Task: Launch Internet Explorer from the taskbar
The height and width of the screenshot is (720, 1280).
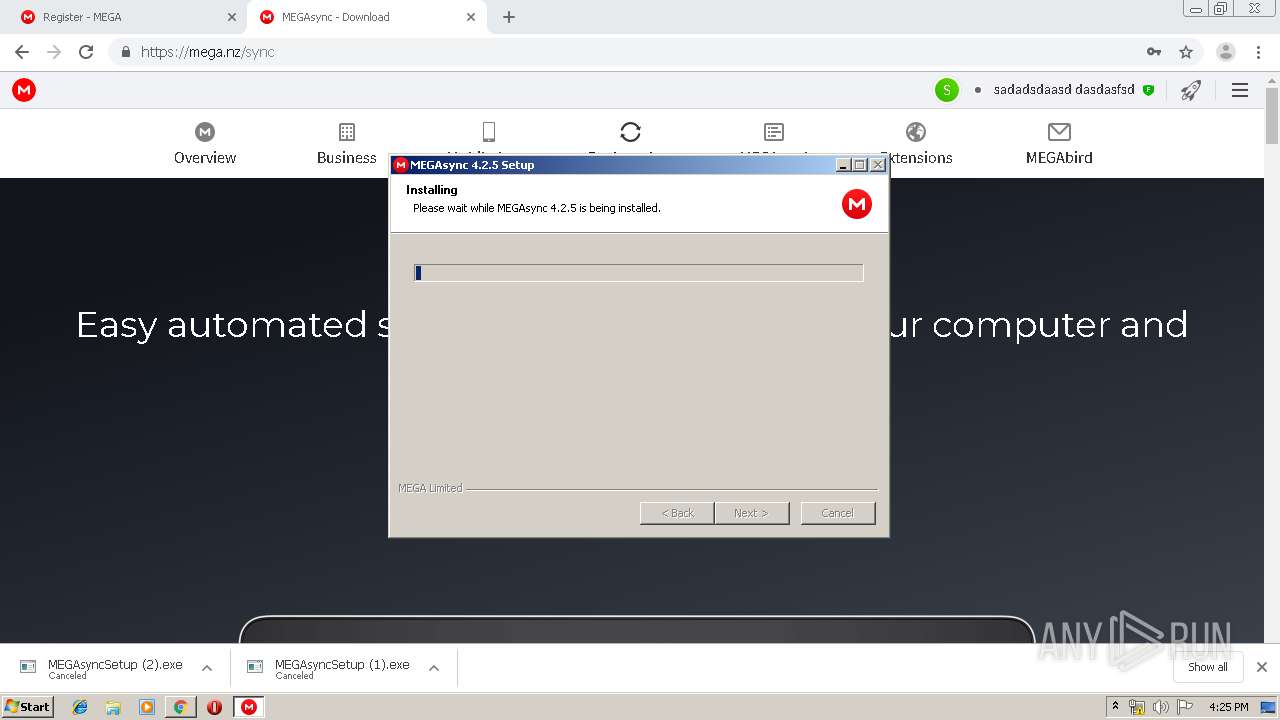Action: (x=81, y=707)
